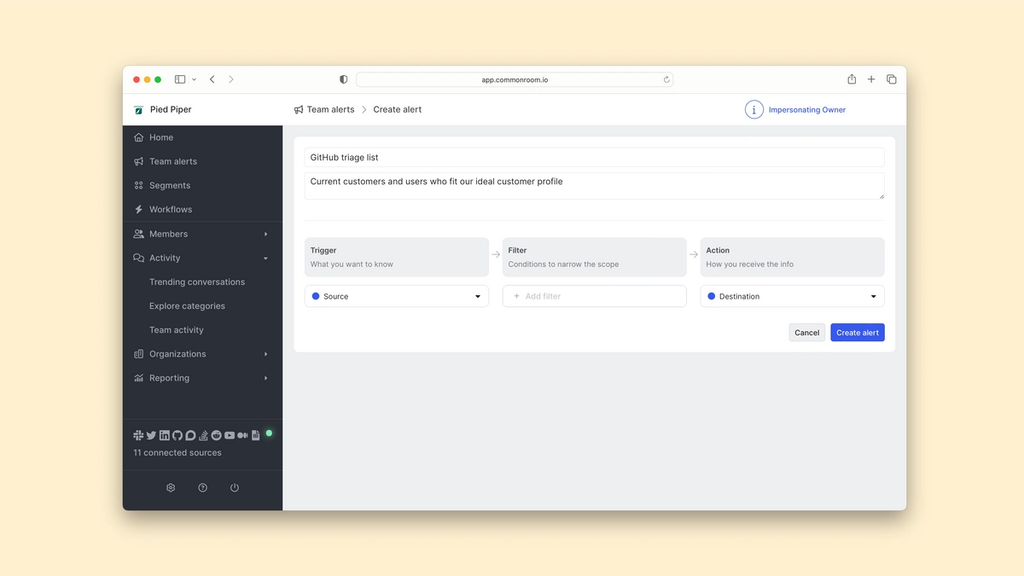The height and width of the screenshot is (576, 1024).
Task: Click the Pied Piper workspace name
Action: coord(170,110)
